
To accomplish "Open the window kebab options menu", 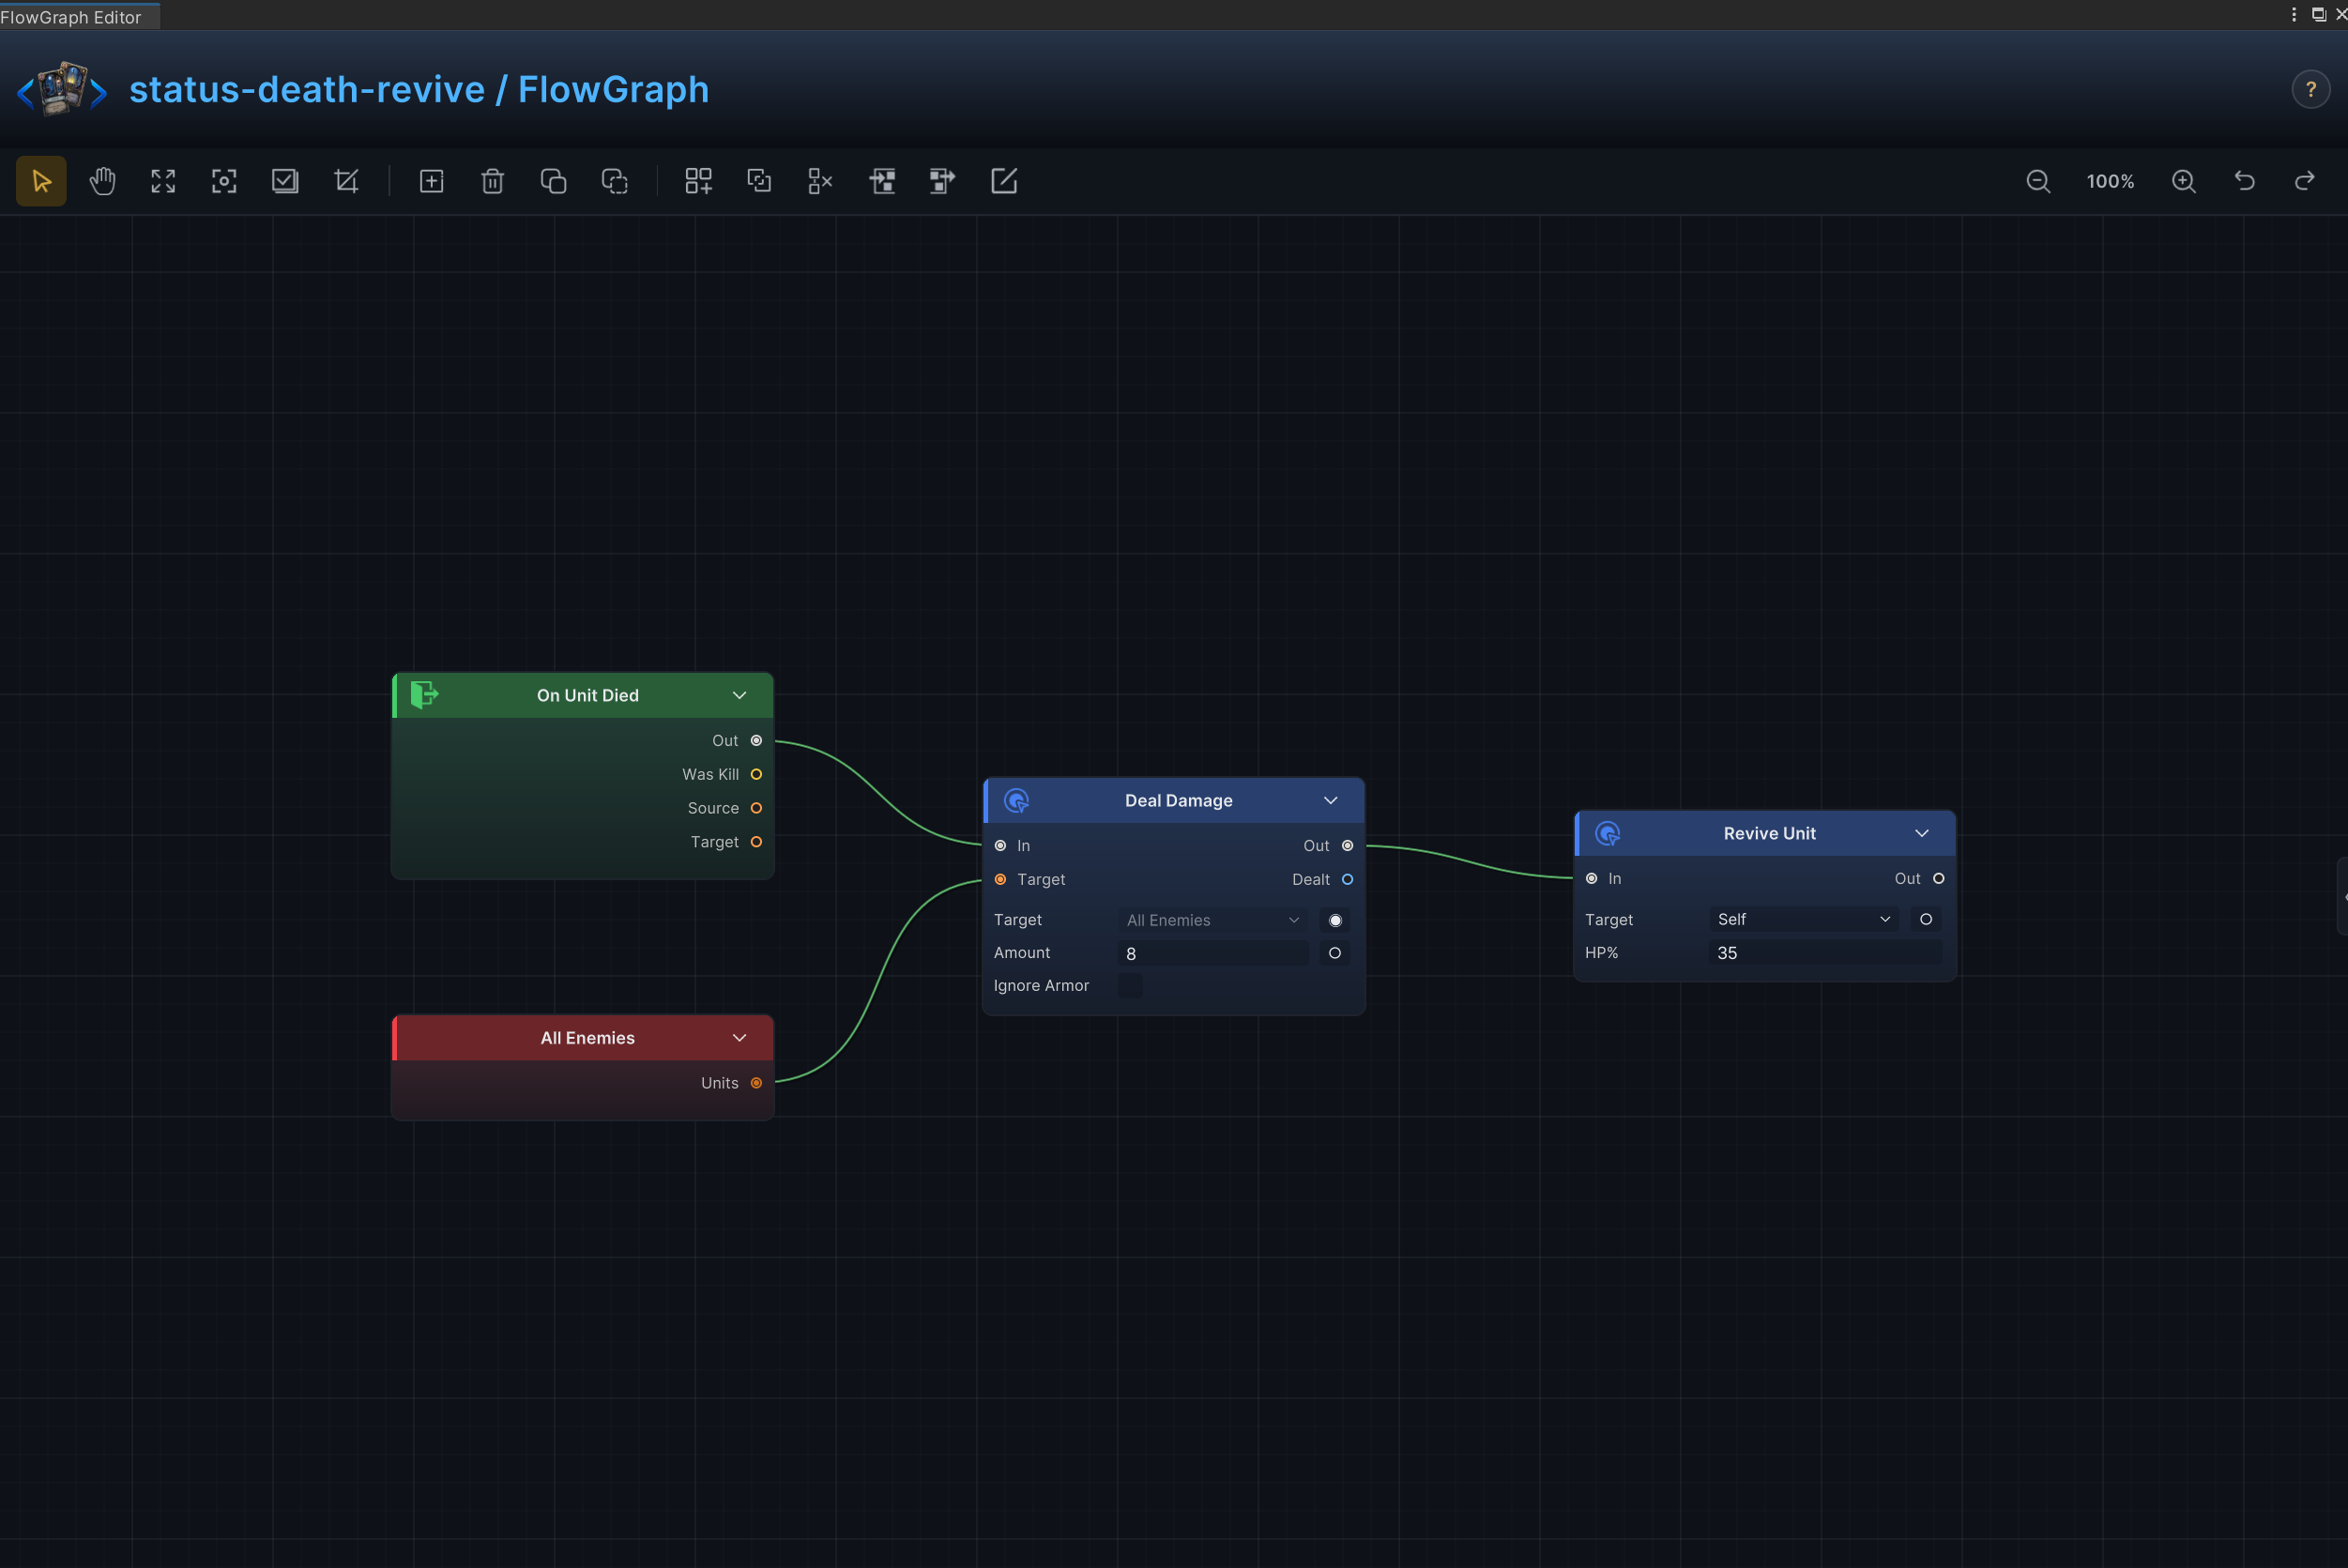I will [x=2294, y=14].
